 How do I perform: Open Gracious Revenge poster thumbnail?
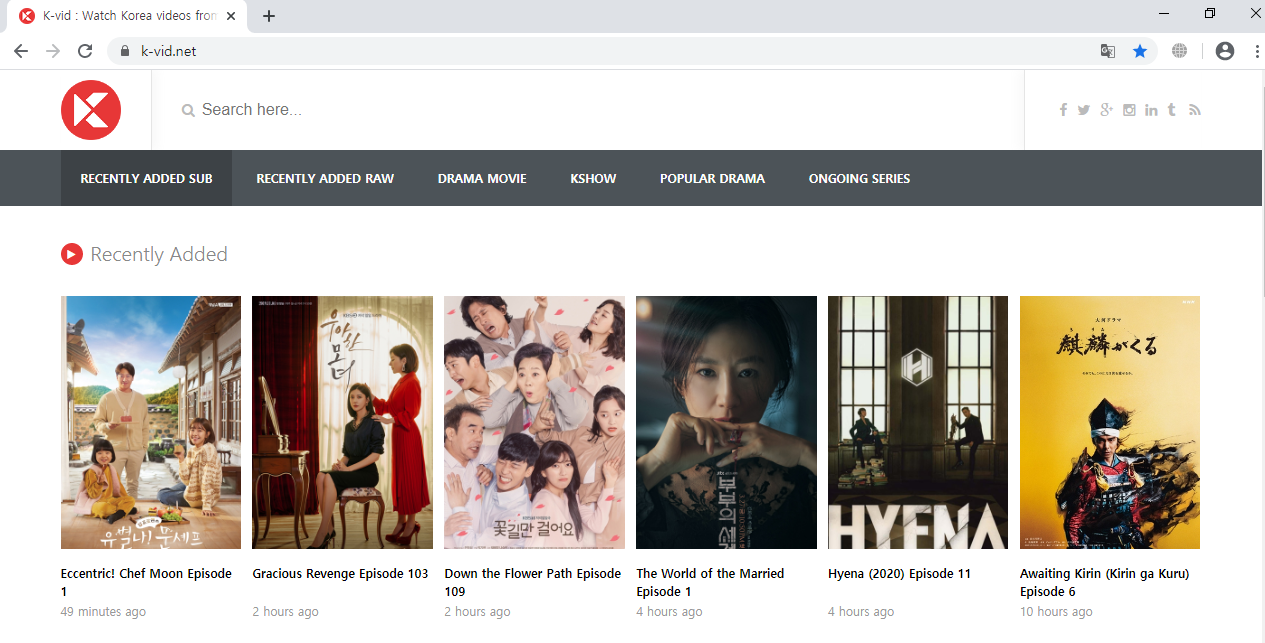pyautogui.click(x=342, y=422)
